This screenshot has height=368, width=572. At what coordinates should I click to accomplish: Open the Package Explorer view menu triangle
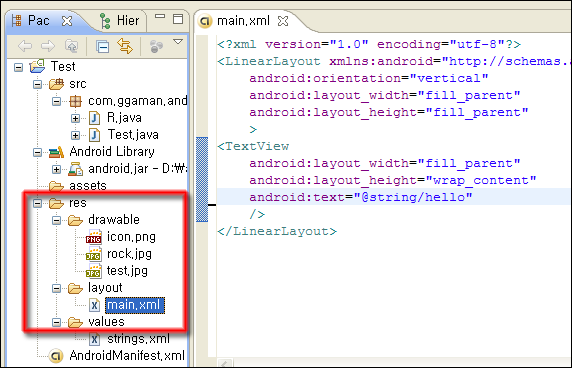pyautogui.click(x=178, y=42)
